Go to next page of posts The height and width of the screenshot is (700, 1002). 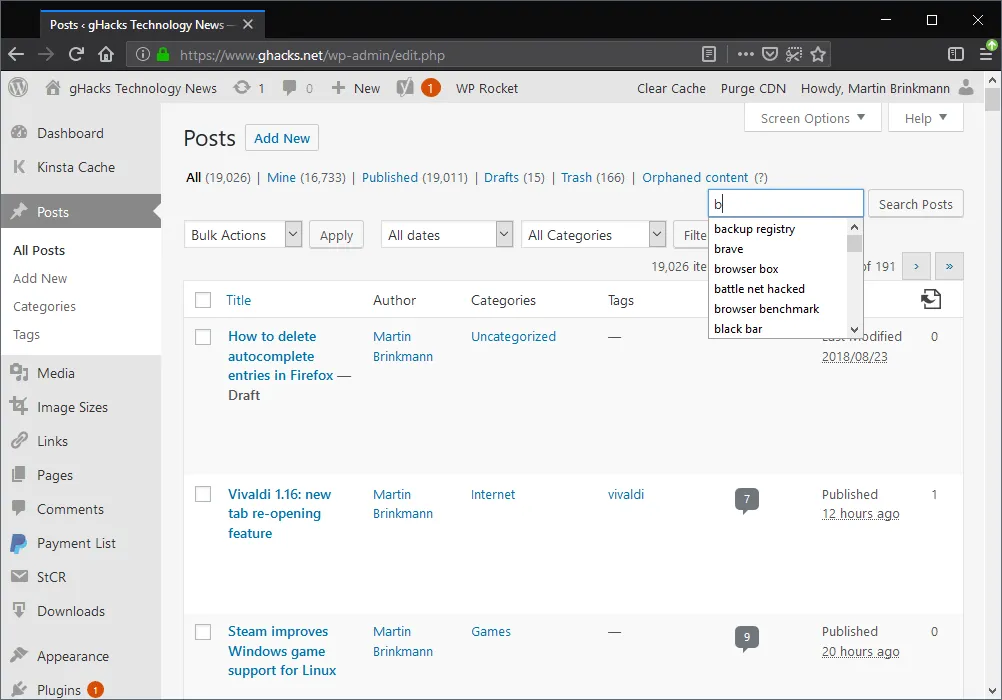pos(916,266)
